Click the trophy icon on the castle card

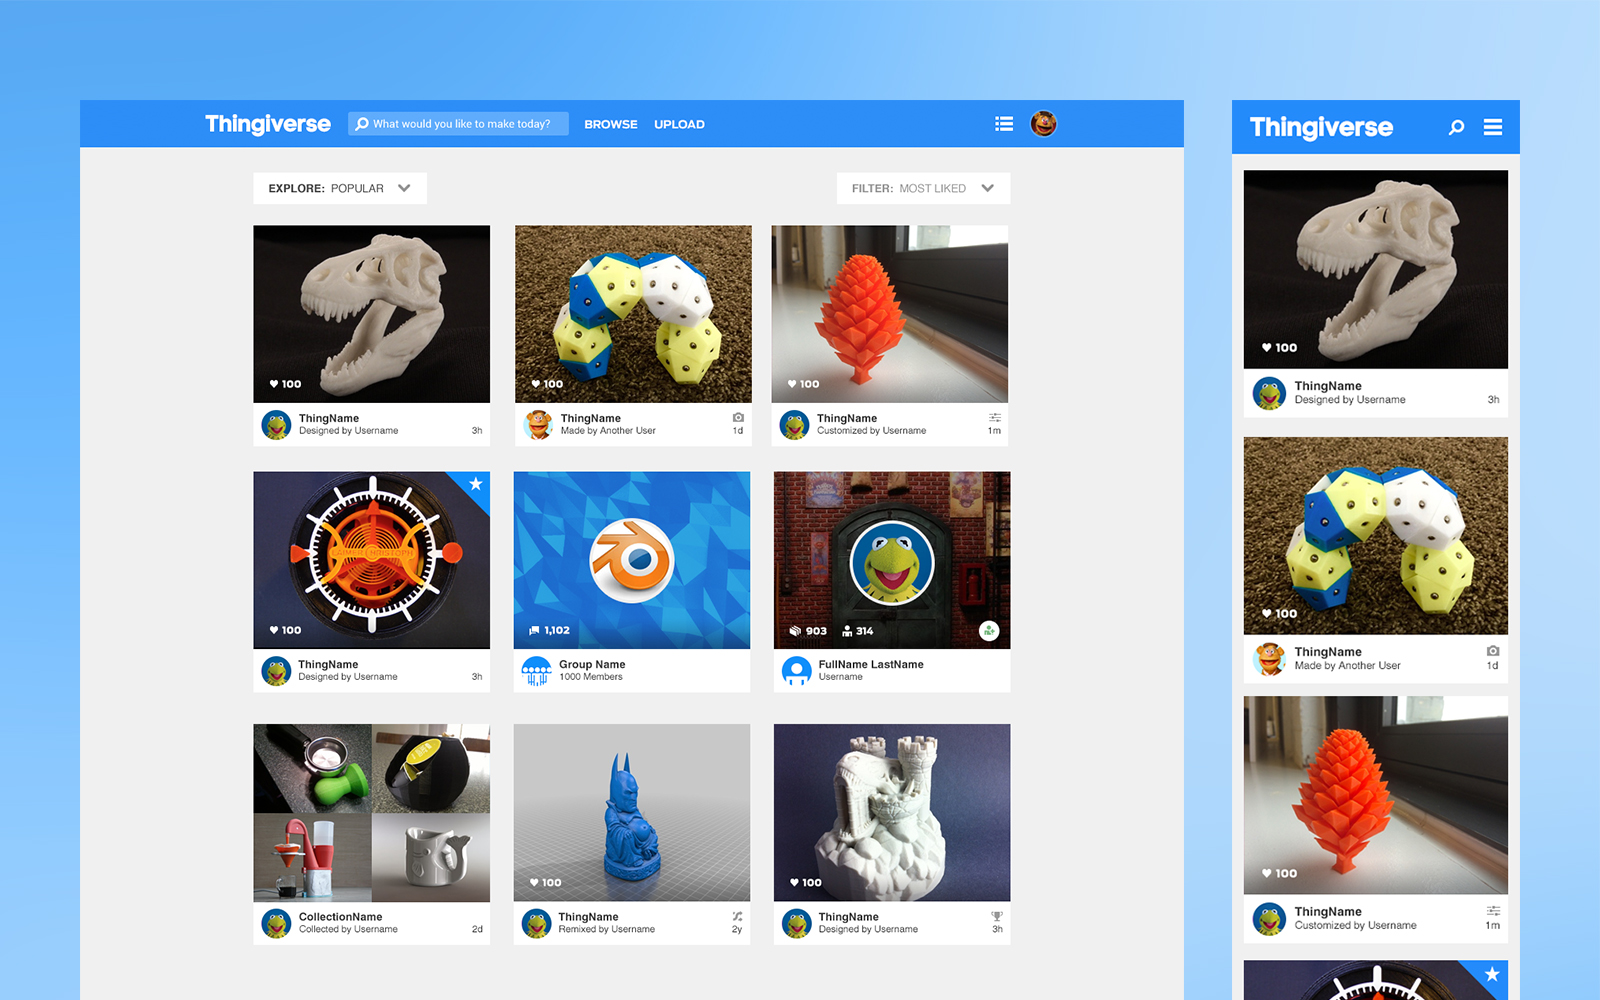click(x=997, y=916)
